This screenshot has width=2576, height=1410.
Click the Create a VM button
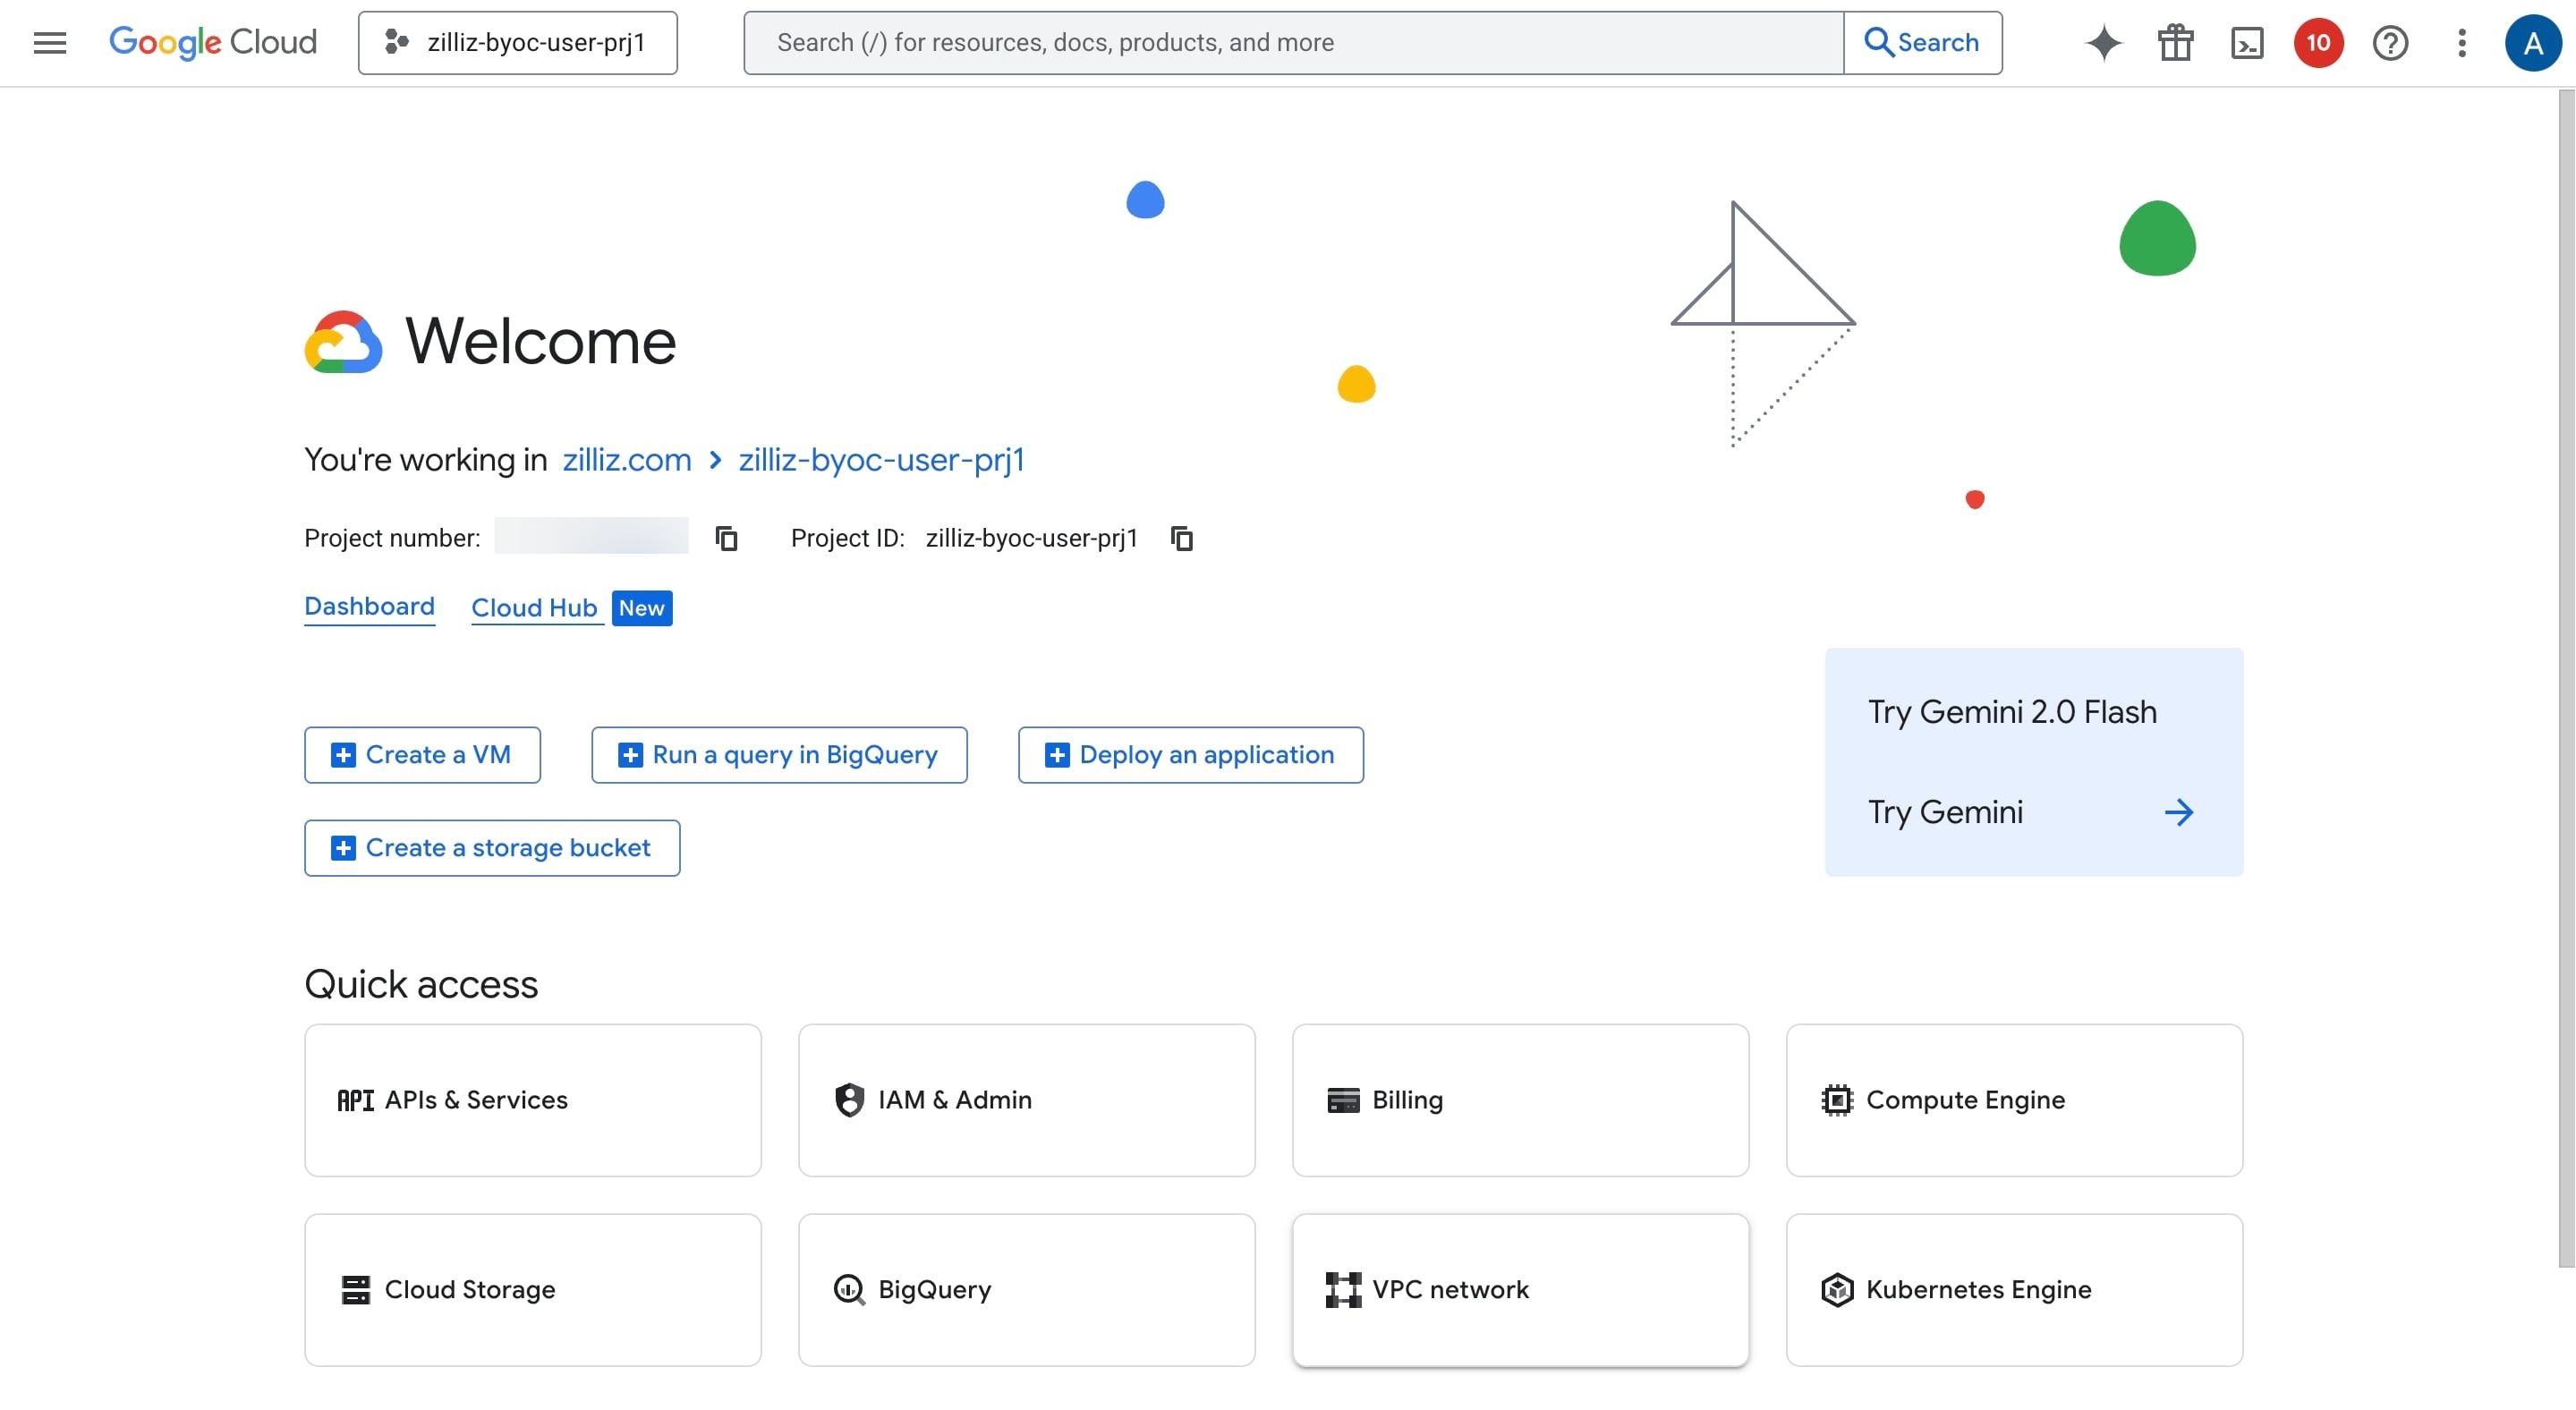[422, 755]
